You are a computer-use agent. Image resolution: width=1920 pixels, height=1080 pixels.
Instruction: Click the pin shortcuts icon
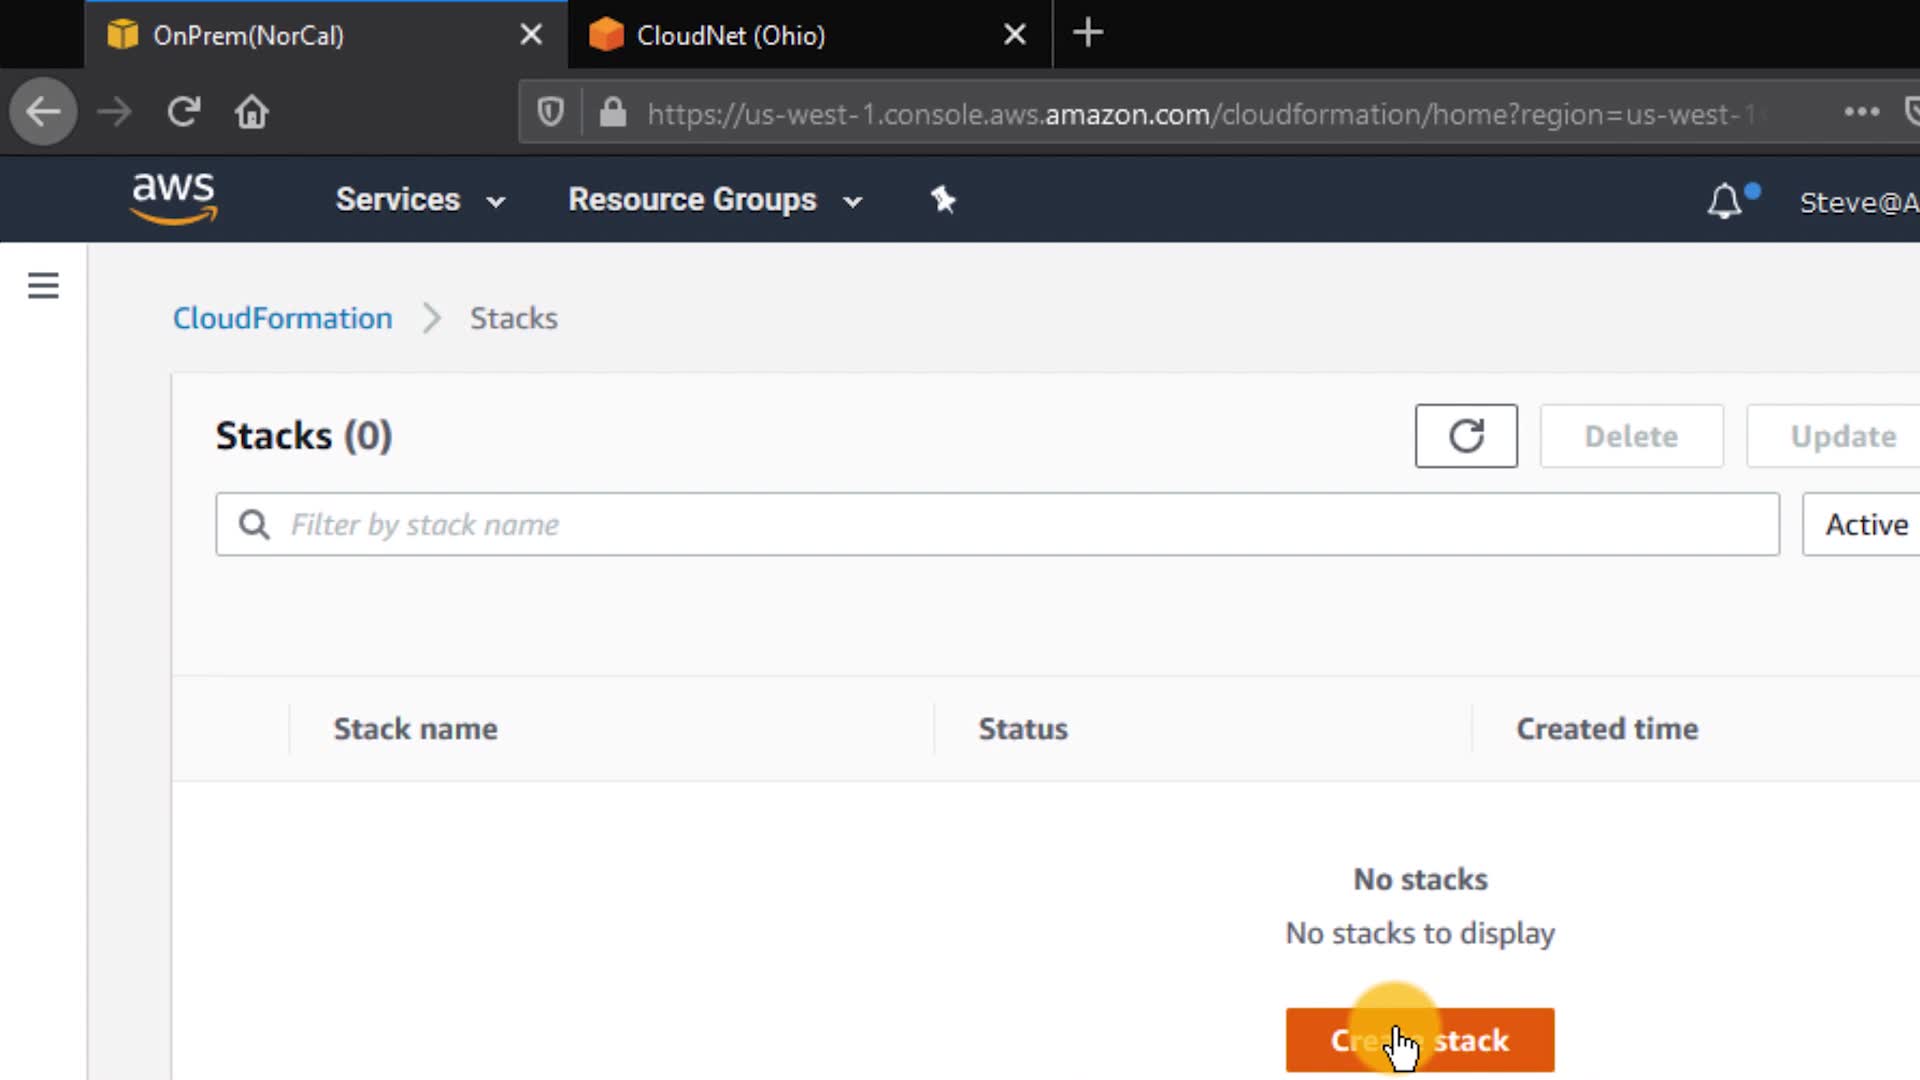pos(943,200)
